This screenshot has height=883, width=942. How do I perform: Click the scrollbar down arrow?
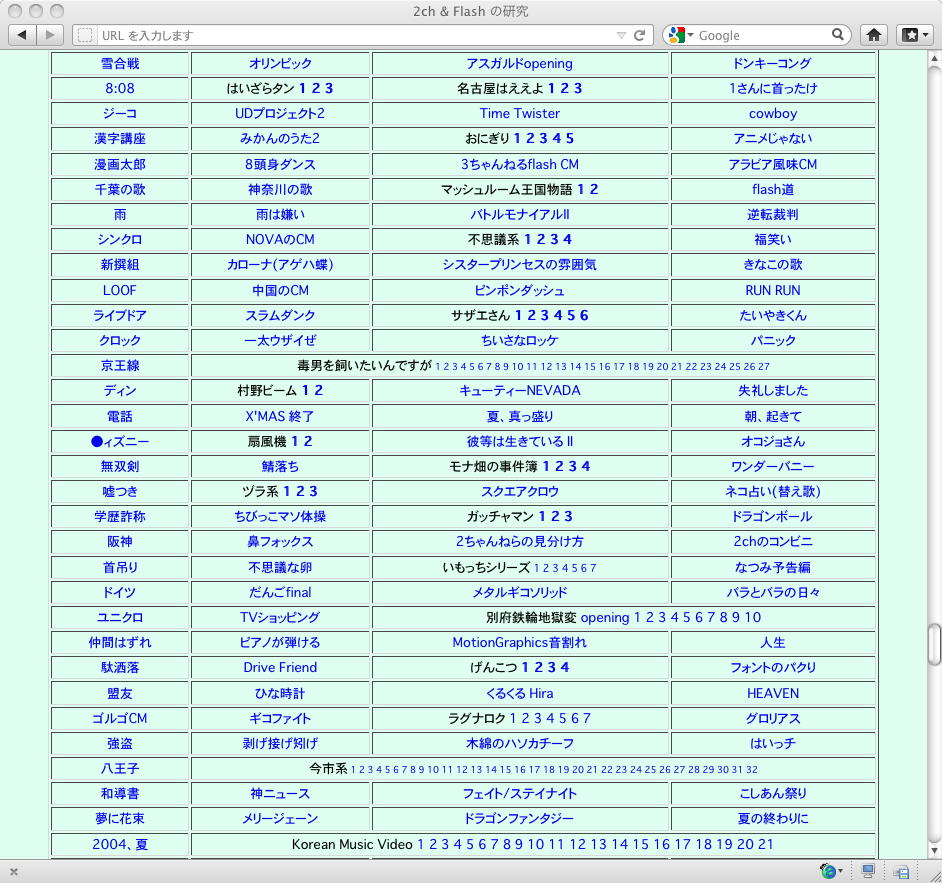pos(934,850)
